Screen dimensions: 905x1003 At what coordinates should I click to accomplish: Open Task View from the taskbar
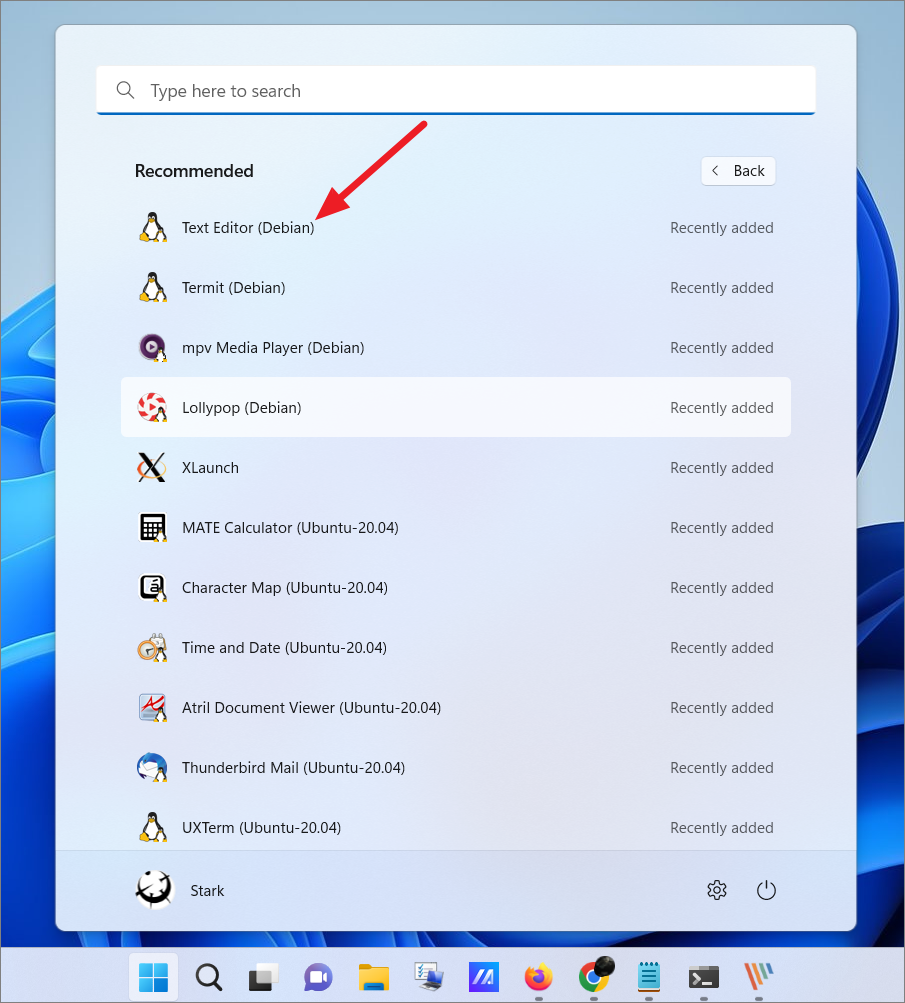coord(264,977)
